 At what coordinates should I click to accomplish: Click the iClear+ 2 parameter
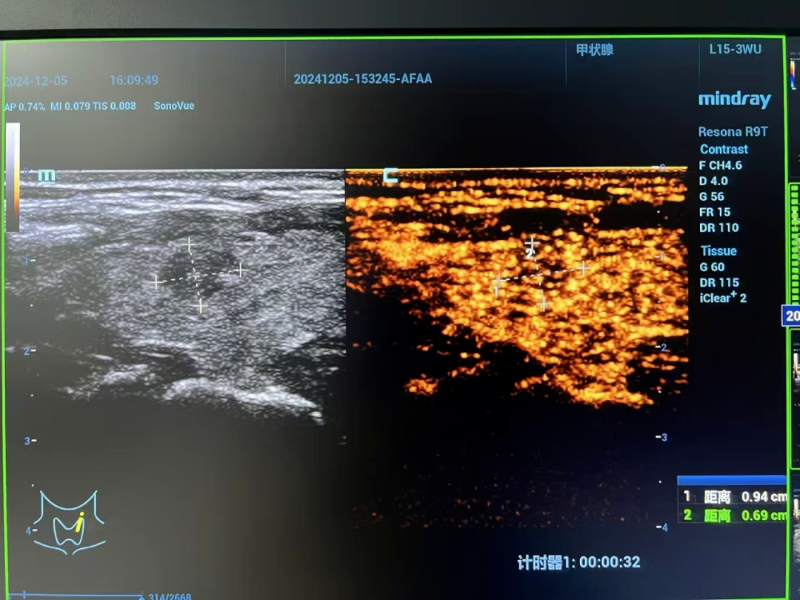723,298
